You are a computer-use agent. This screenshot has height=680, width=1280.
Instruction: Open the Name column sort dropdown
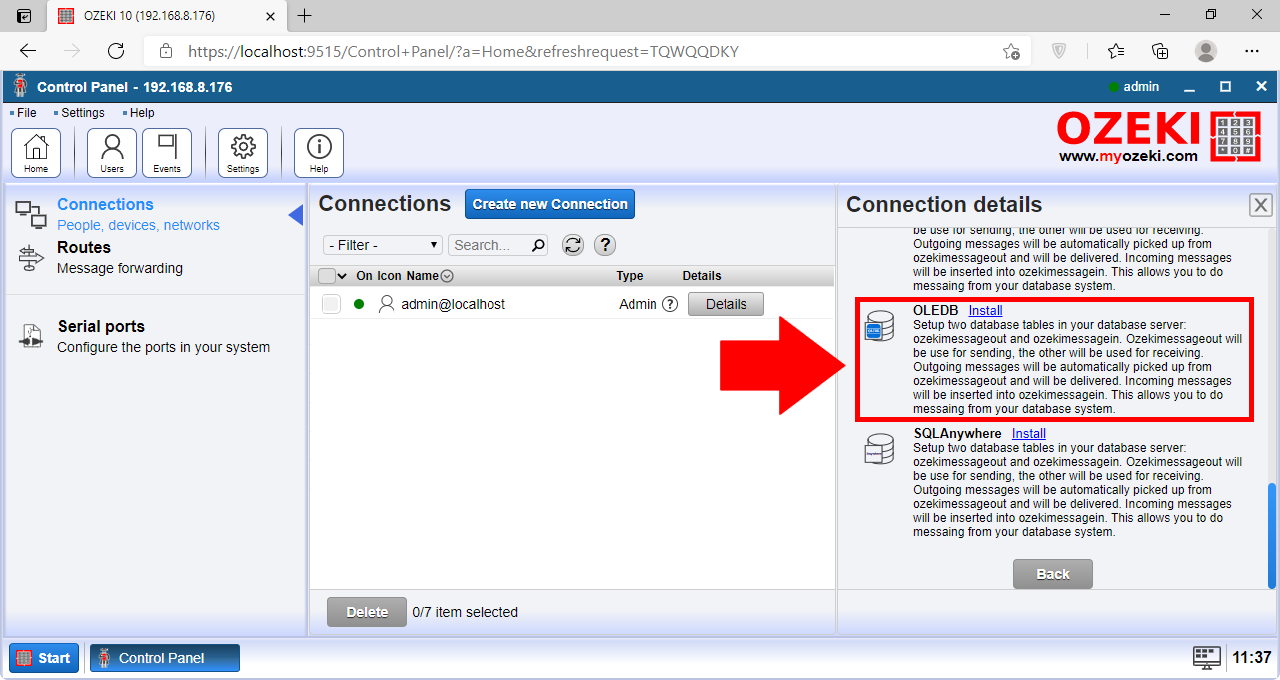coord(447,276)
